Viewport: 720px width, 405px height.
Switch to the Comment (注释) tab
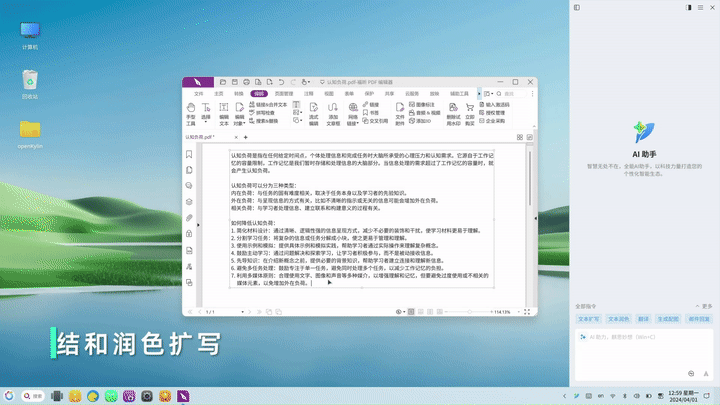point(309,94)
